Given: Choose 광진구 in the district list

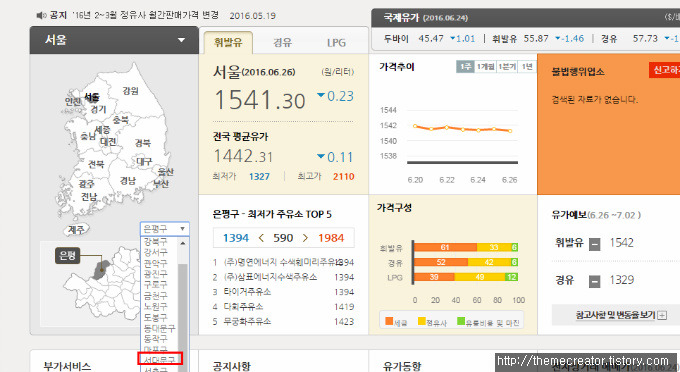Looking at the screenshot, I should pos(155,274).
